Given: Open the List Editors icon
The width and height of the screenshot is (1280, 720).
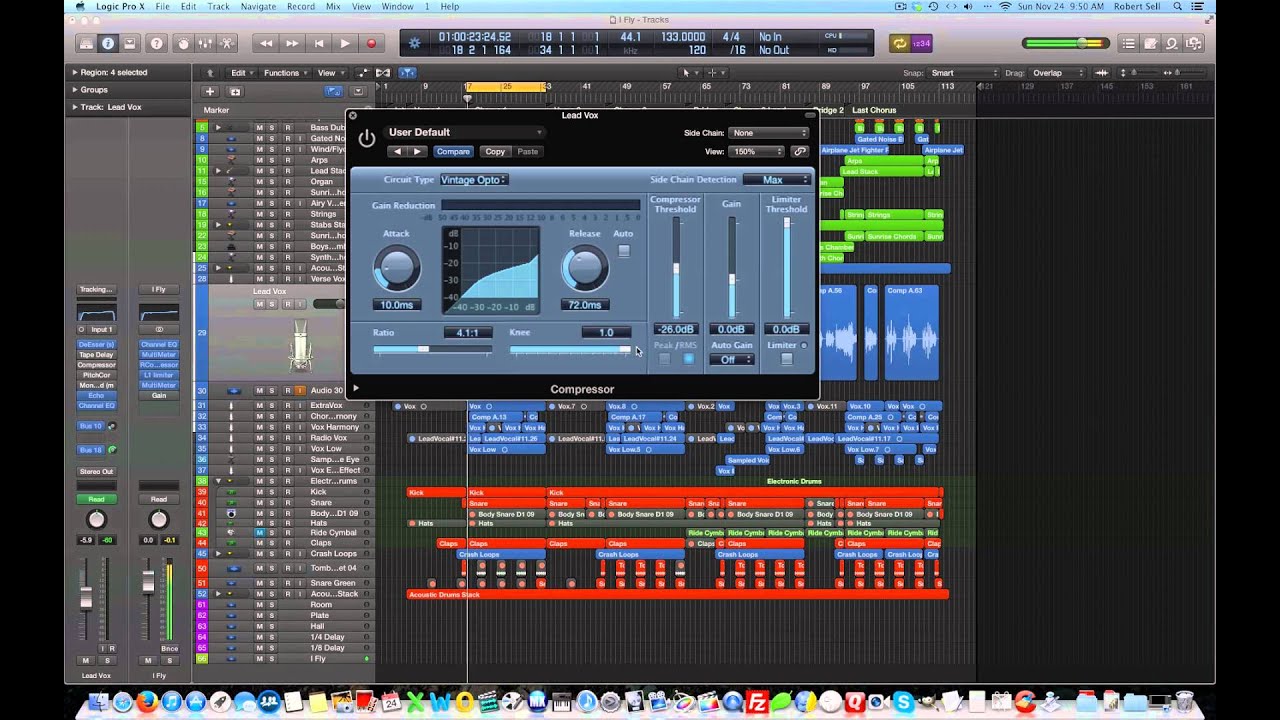Looking at the screenshot, I should click(x=1129, y=43).
